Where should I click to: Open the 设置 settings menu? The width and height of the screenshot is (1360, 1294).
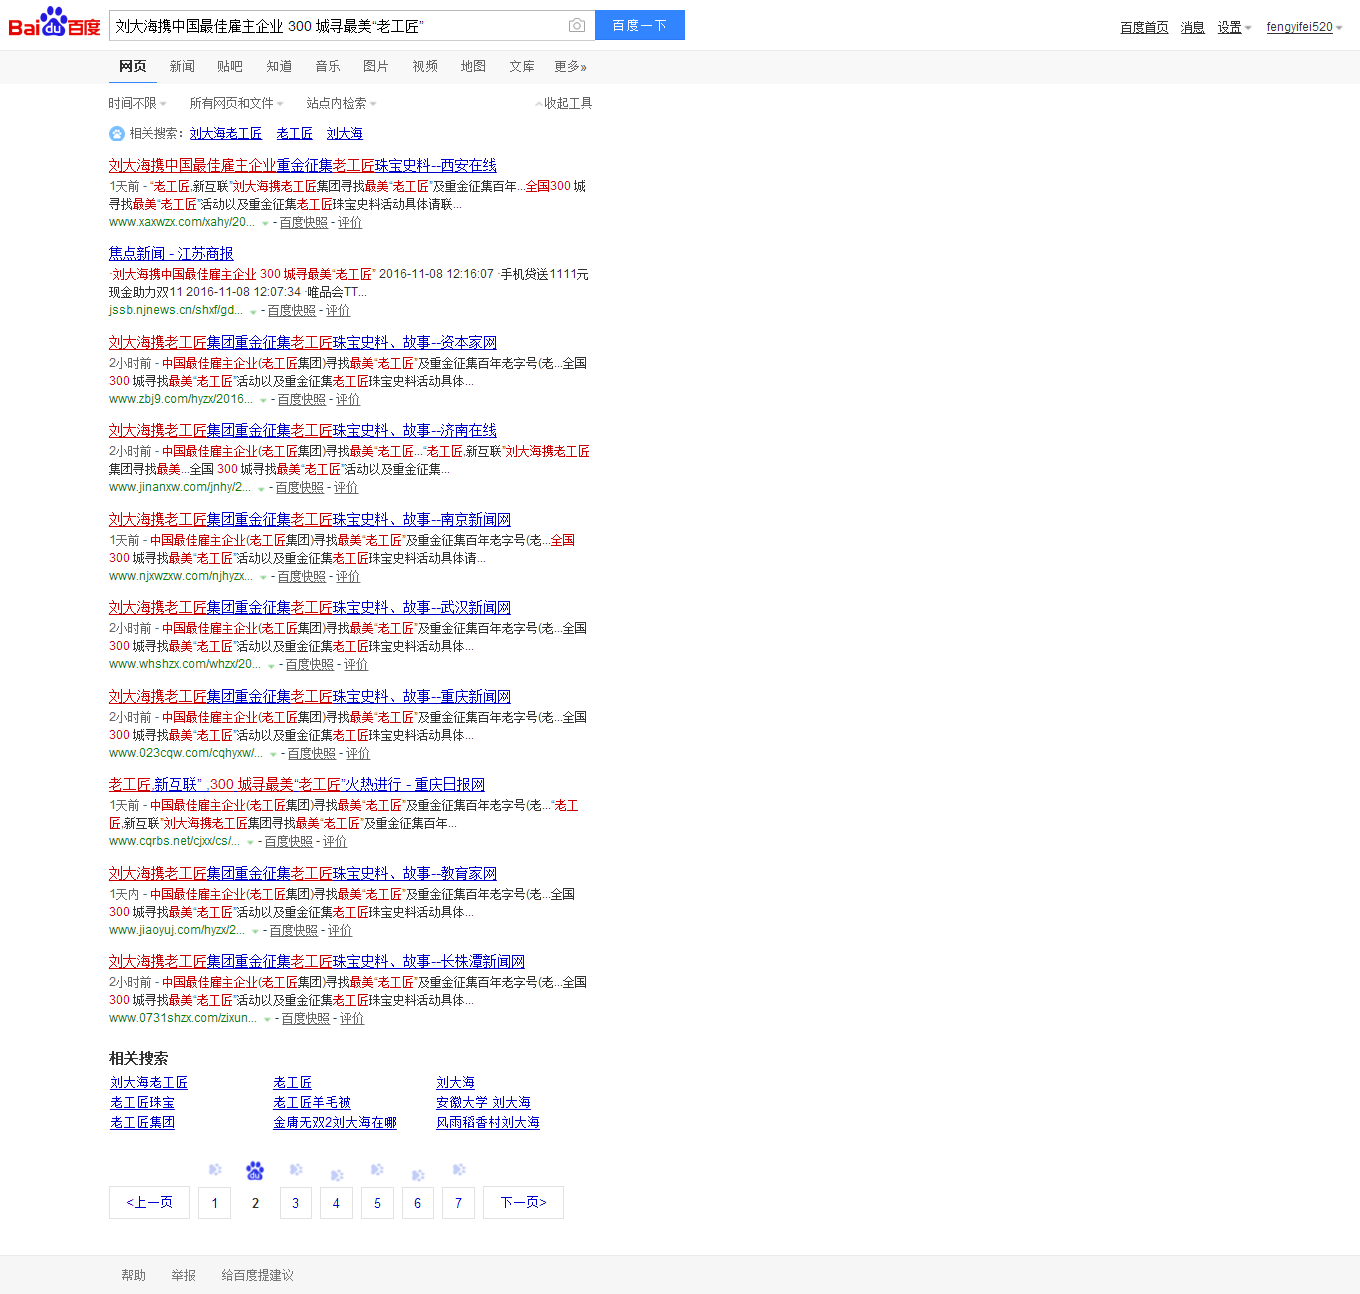click(1234, 28)
